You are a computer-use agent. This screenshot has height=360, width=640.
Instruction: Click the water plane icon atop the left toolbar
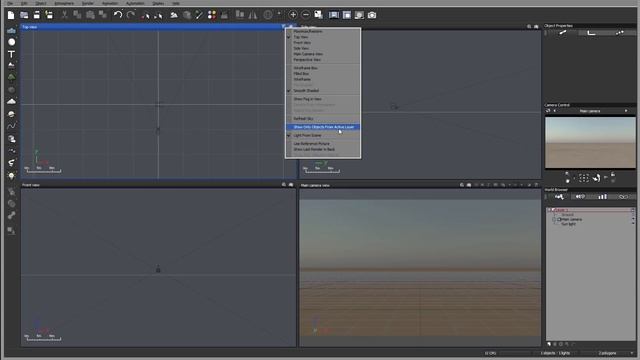11,31
